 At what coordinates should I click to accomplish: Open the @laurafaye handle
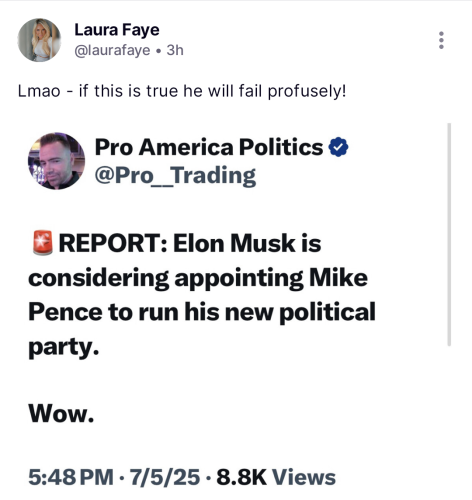click(112, 50)
